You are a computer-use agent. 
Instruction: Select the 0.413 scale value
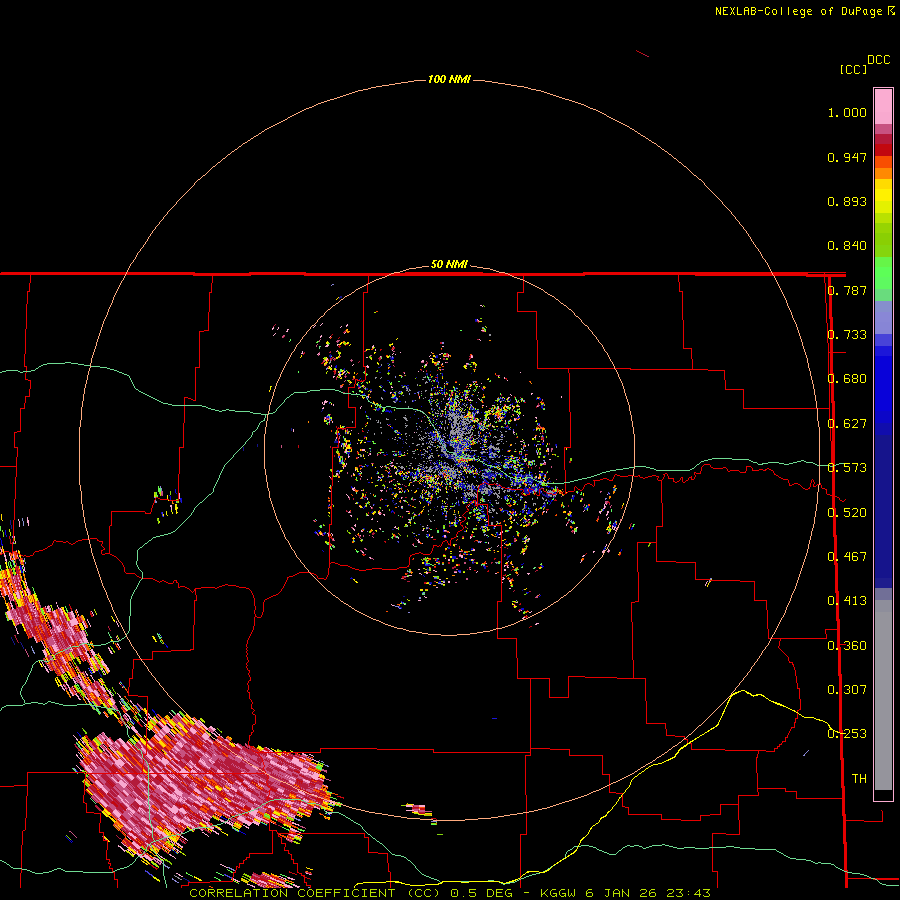click(x=847, y=601)
